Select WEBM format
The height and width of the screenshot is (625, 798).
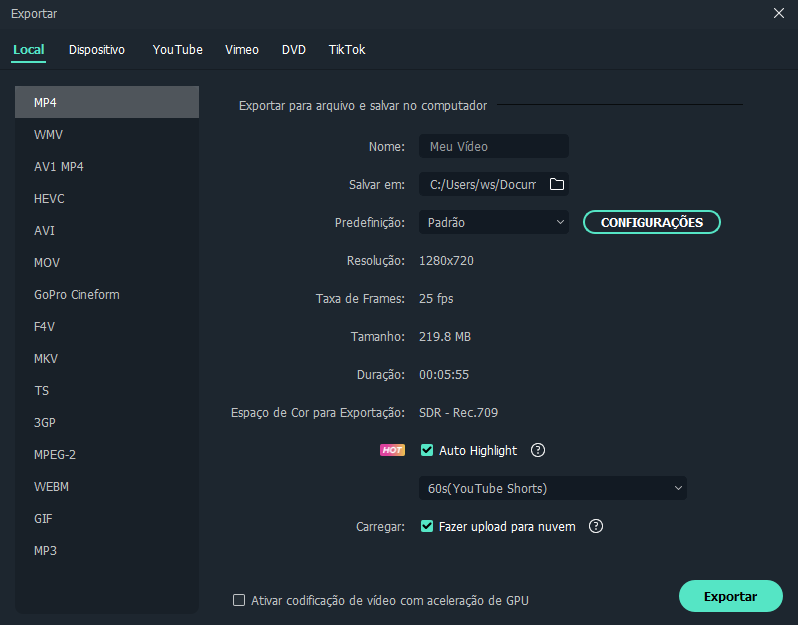tap(107, 487)
